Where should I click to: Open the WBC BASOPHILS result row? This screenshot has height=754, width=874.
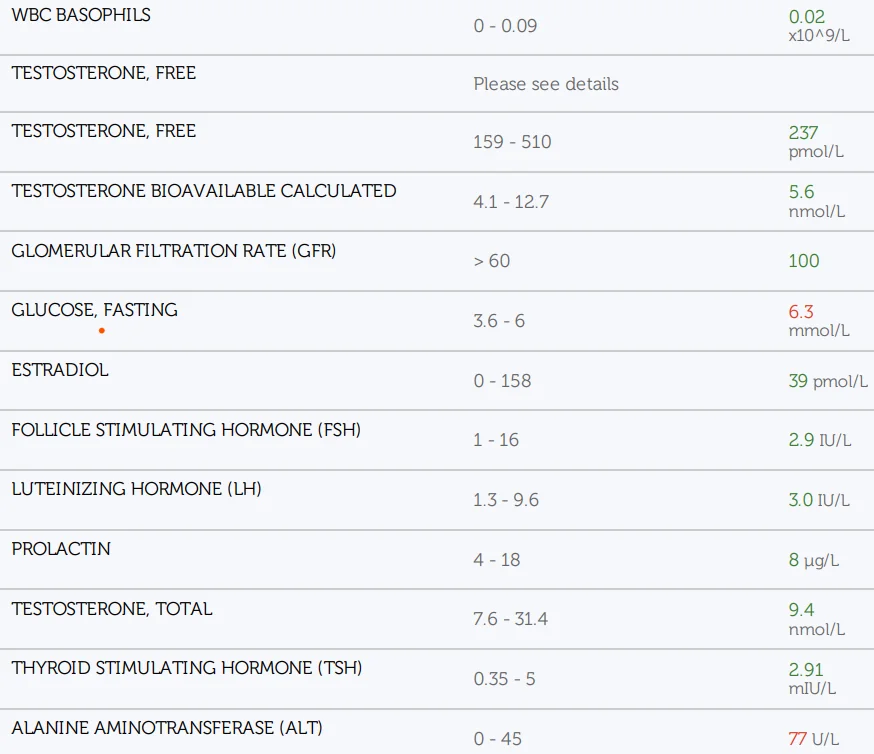pyautogui.click(x=79, y=15)
